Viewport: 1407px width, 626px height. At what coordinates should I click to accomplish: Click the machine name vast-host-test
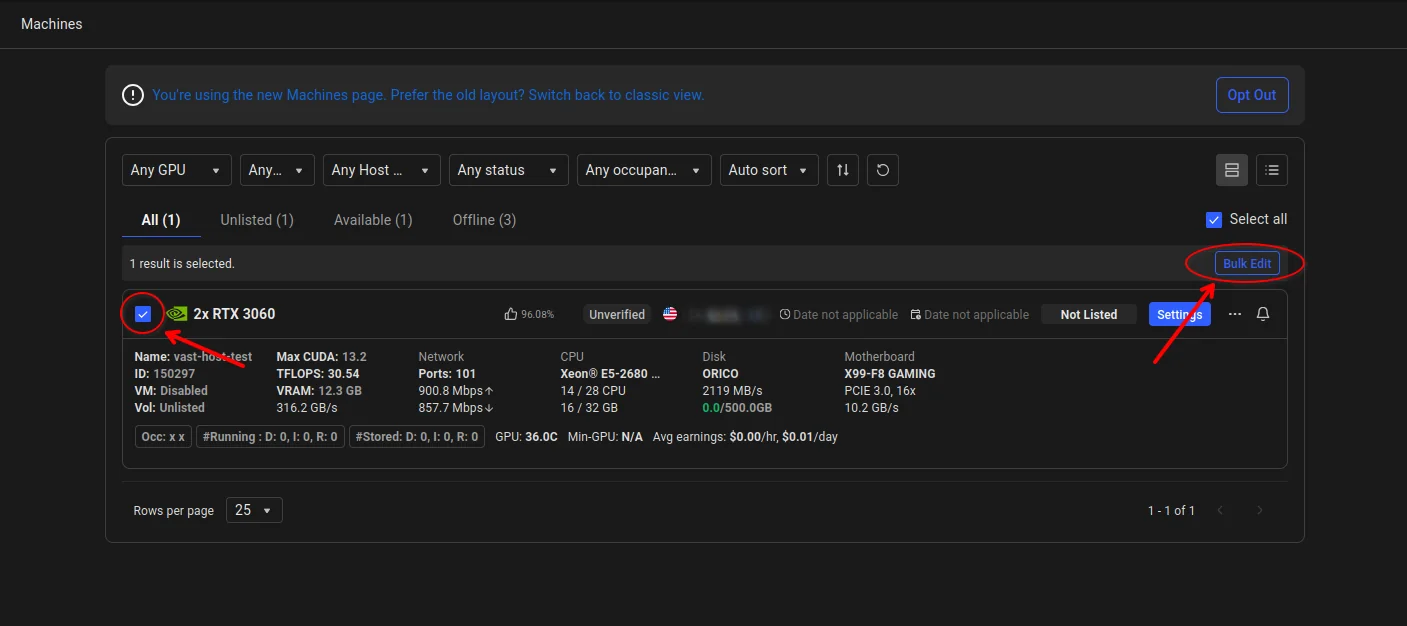(x=193, y=356)
